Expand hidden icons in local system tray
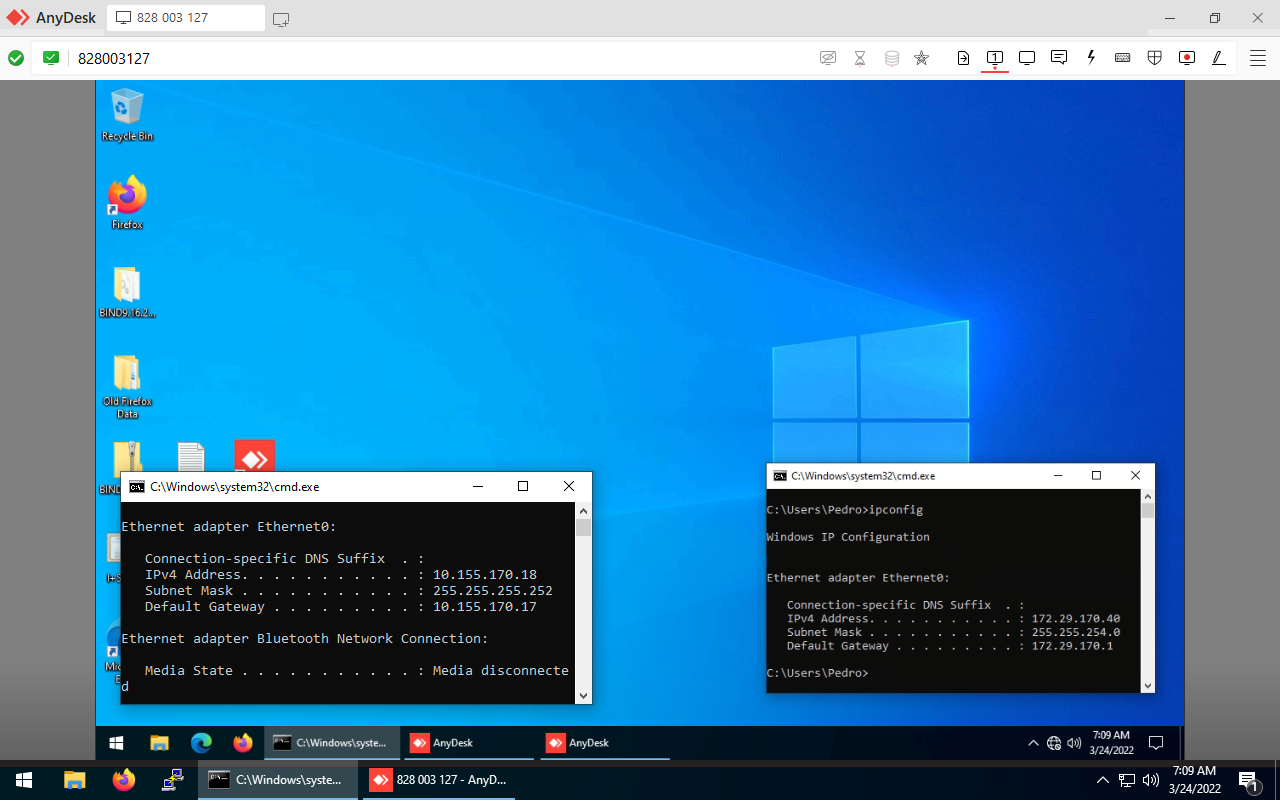This screenshot has height=800, width=1280. click(1103, 780)
